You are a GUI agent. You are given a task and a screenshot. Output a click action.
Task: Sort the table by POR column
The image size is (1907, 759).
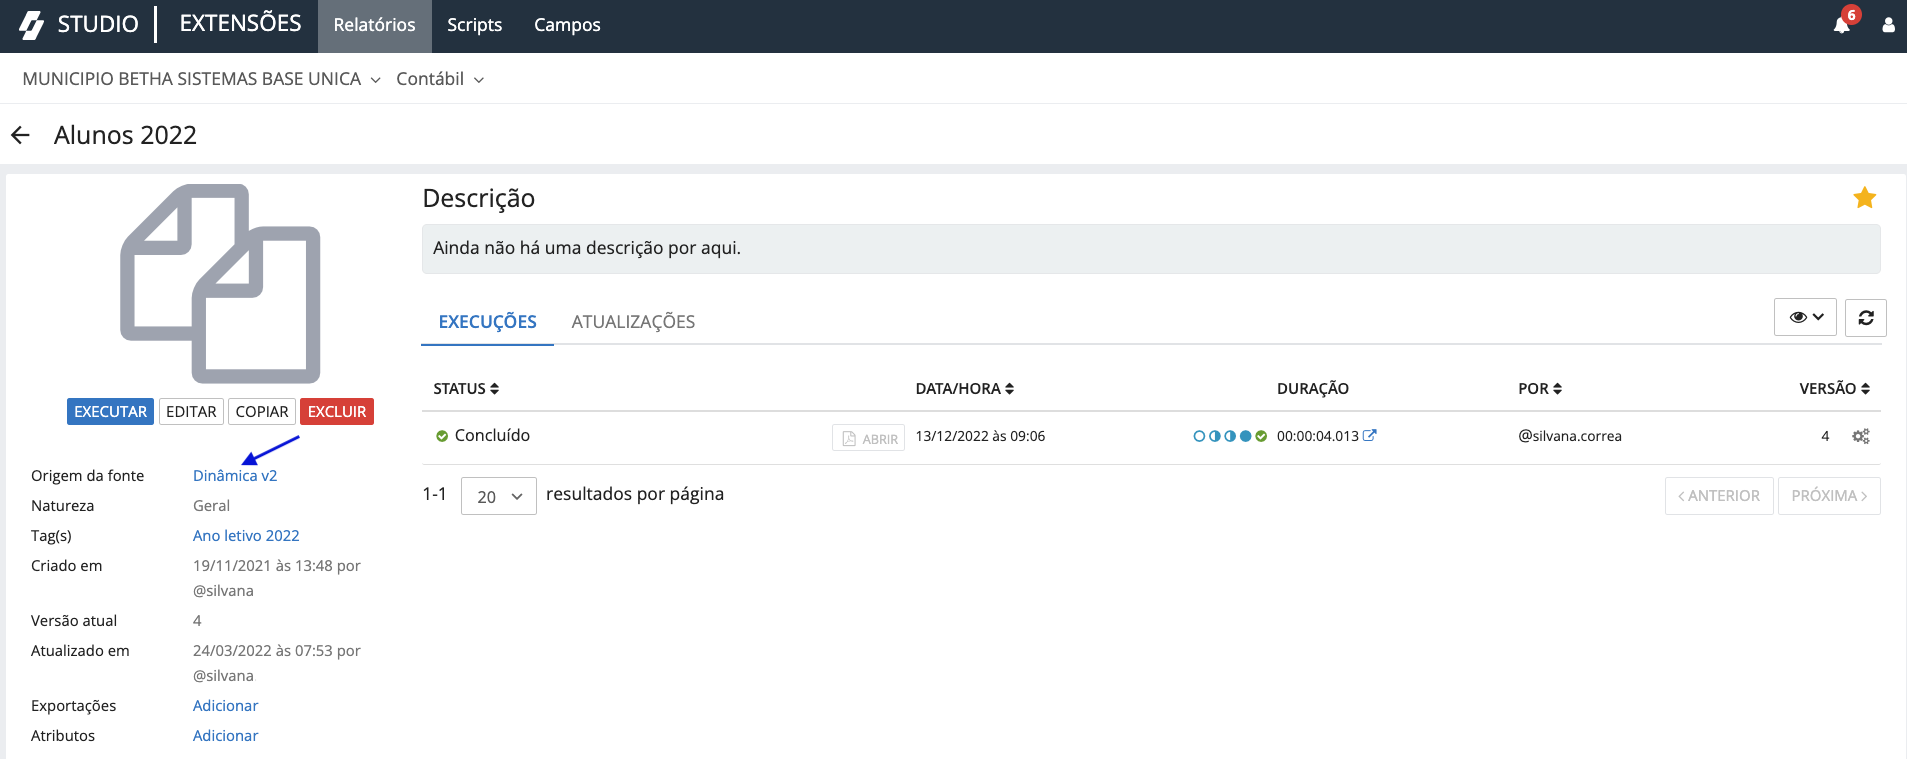point(1540,388)
